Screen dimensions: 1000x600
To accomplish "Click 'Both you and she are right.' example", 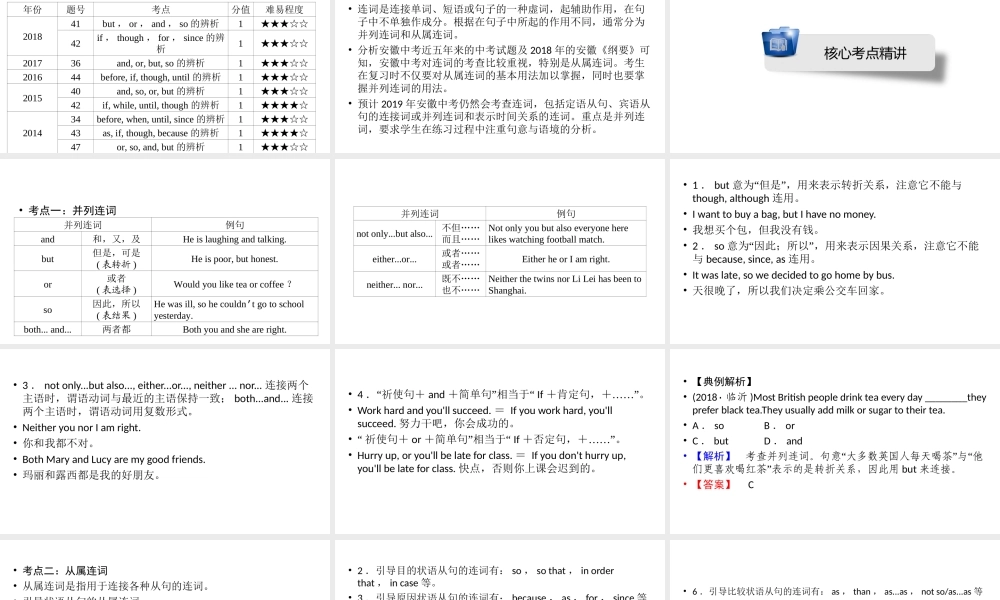I will (x=235, y=330).
